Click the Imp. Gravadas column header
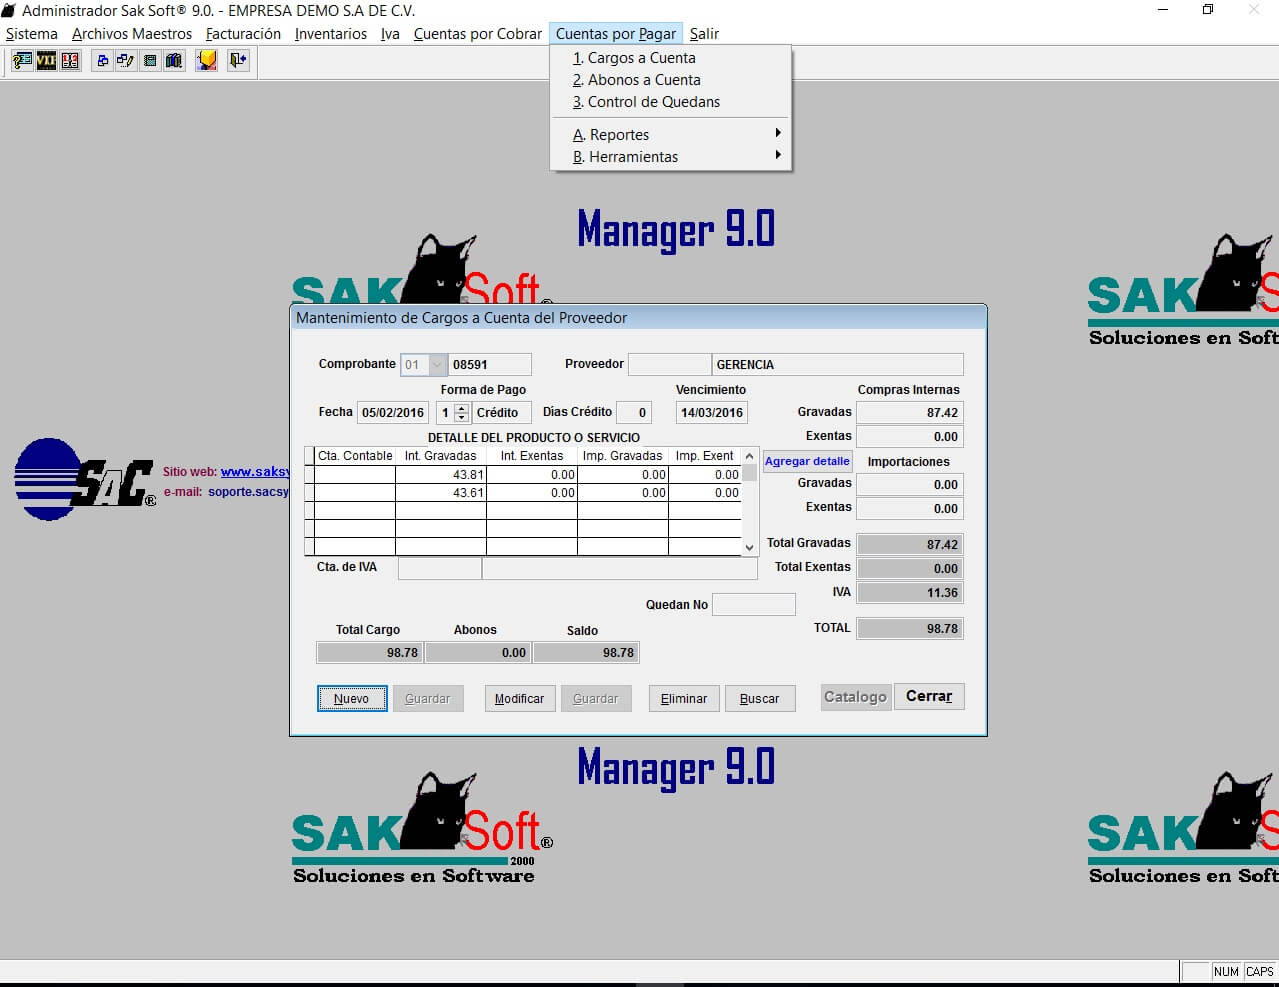This screenshot has height=987, width=1279. pyautogui.click(x=623, y=456)
